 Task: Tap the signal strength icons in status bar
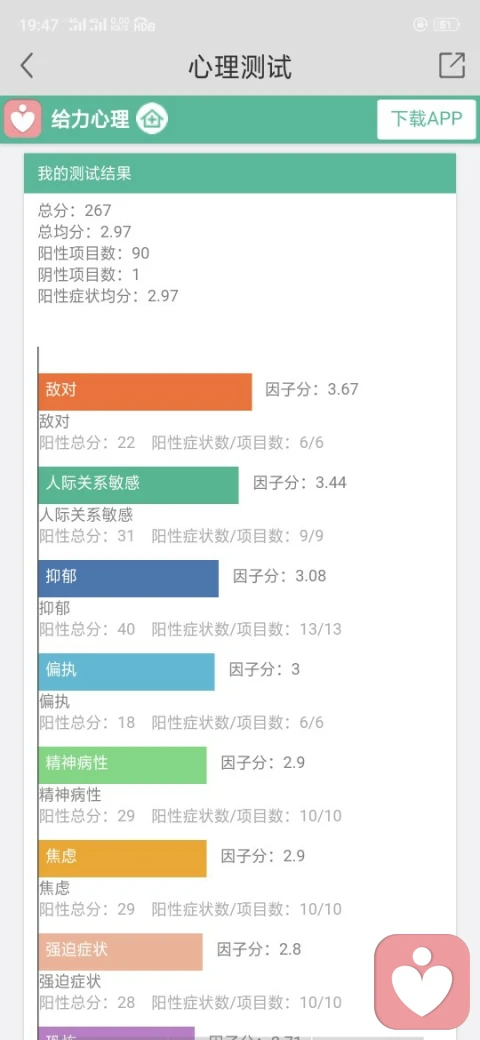pos(88,25)
